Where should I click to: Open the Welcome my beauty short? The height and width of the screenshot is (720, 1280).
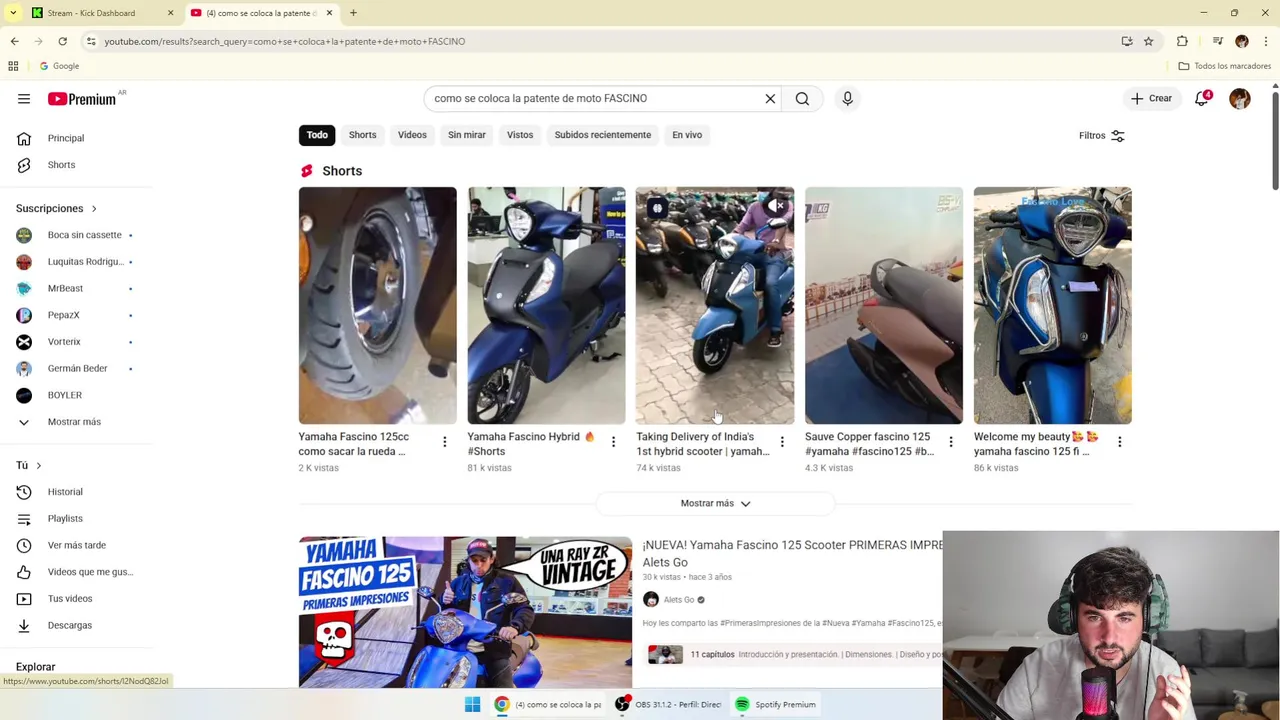[1052, 305]
